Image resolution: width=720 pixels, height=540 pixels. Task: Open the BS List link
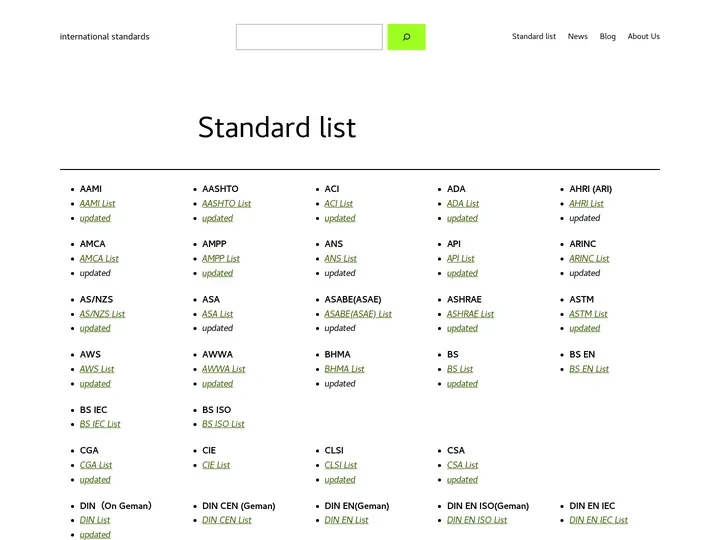(x=460, y=369)
